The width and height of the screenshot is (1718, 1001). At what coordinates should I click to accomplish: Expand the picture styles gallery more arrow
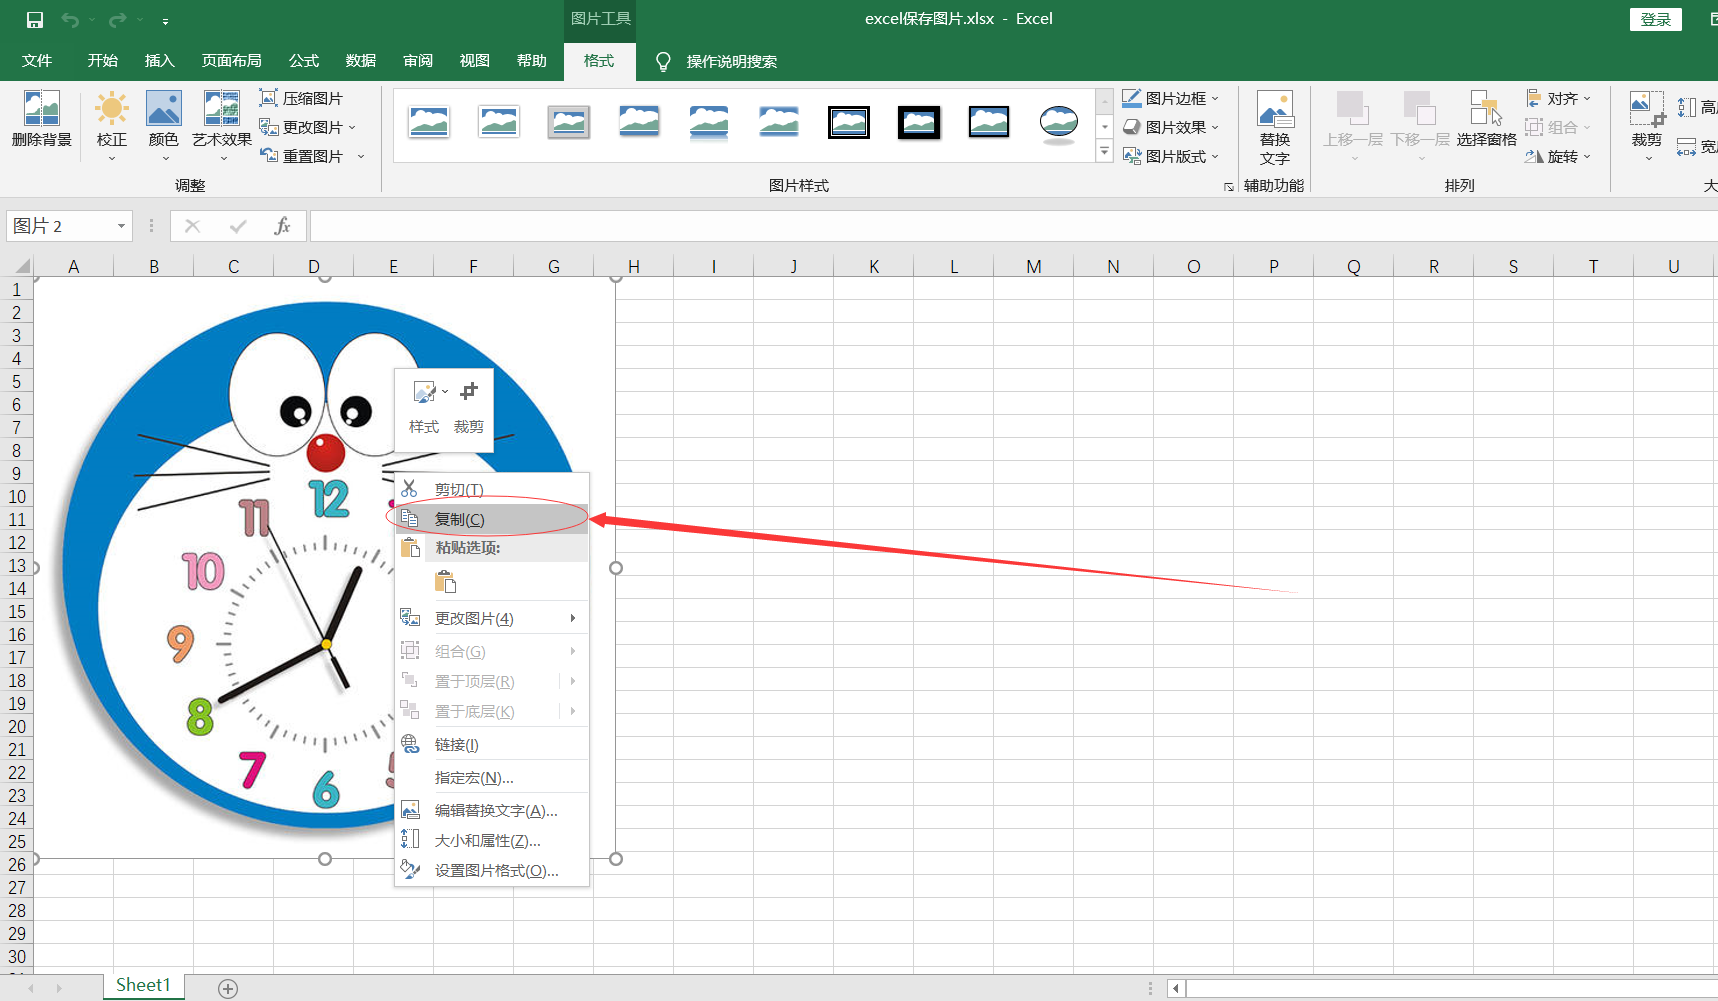click(x=1105, y=152)
